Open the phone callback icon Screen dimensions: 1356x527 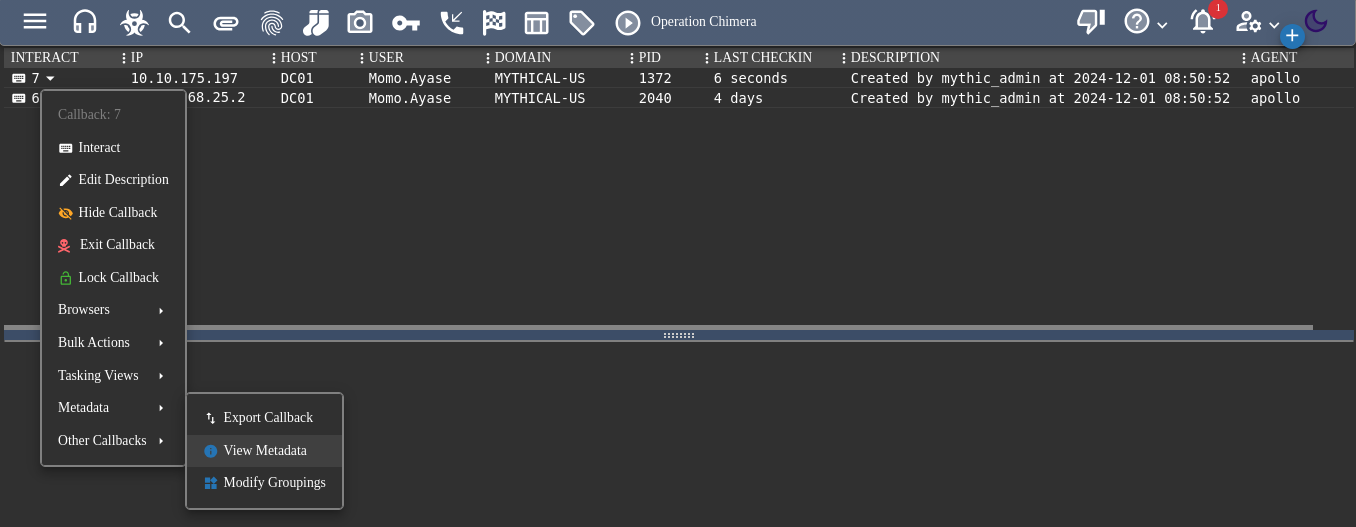click(x=451, y=22)
